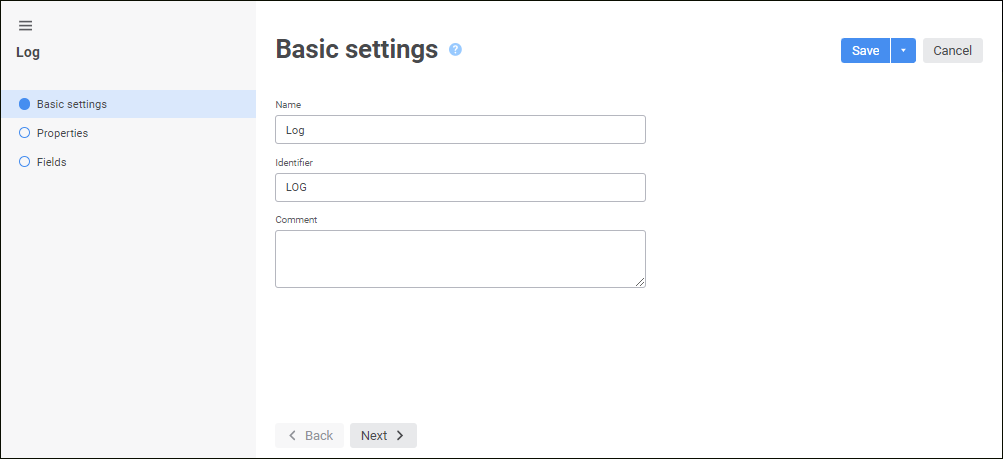1003x459 pixels.
Task: Click the Comment box resize grip
Action: click(x=640, y=282)
